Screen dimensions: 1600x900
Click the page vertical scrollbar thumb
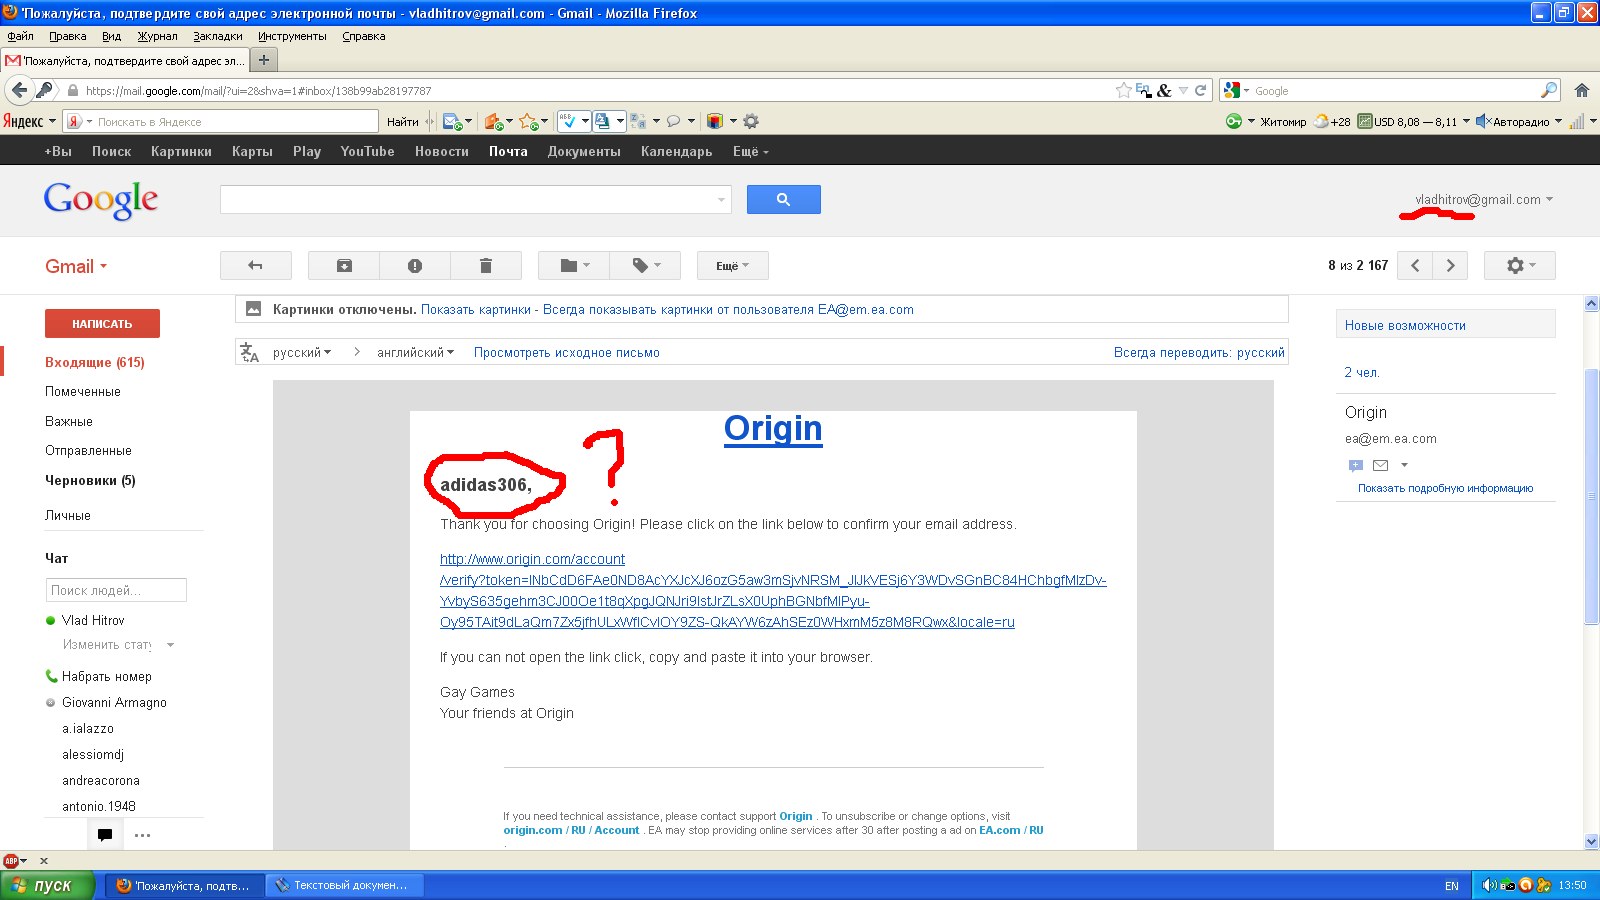click(x=1591, y=497)
